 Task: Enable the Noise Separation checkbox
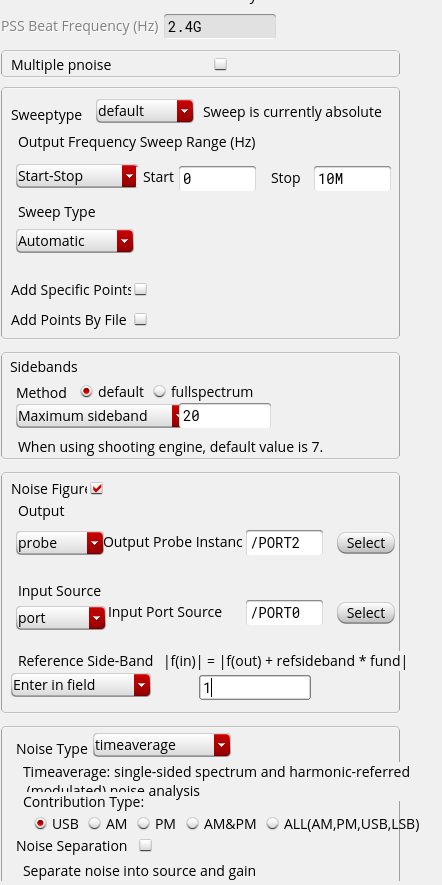pyautogui.click(x=146, y=845)
